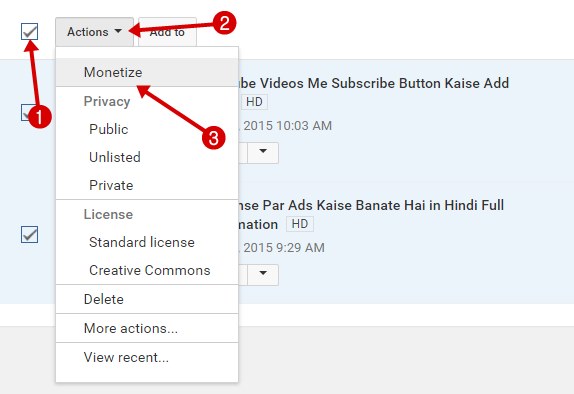Expand dropdown arrow under 10:03 AM video

(263, 153)
